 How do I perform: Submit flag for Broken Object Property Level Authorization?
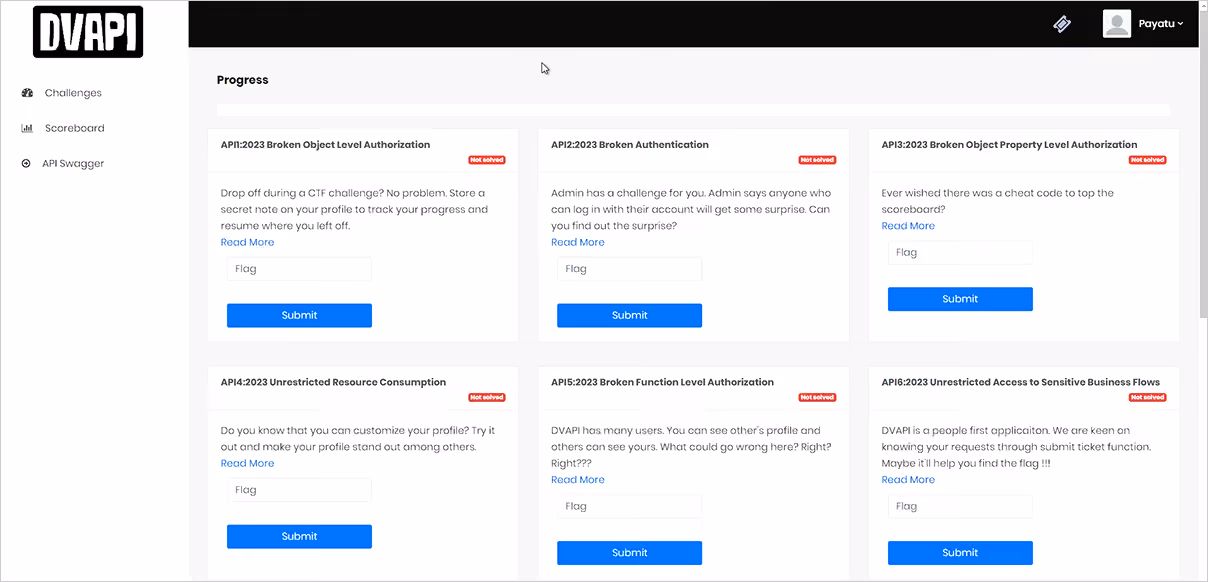tap(960, 299)
